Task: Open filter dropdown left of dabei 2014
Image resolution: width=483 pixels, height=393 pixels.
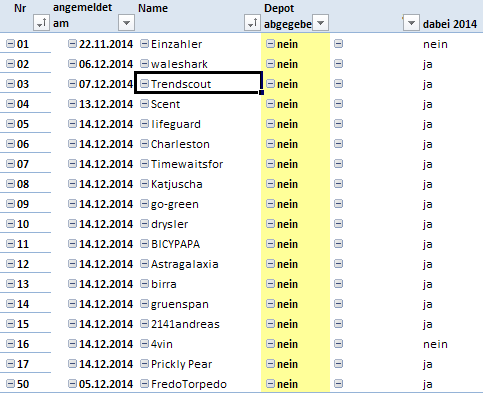Action: (x=411, y=23)
